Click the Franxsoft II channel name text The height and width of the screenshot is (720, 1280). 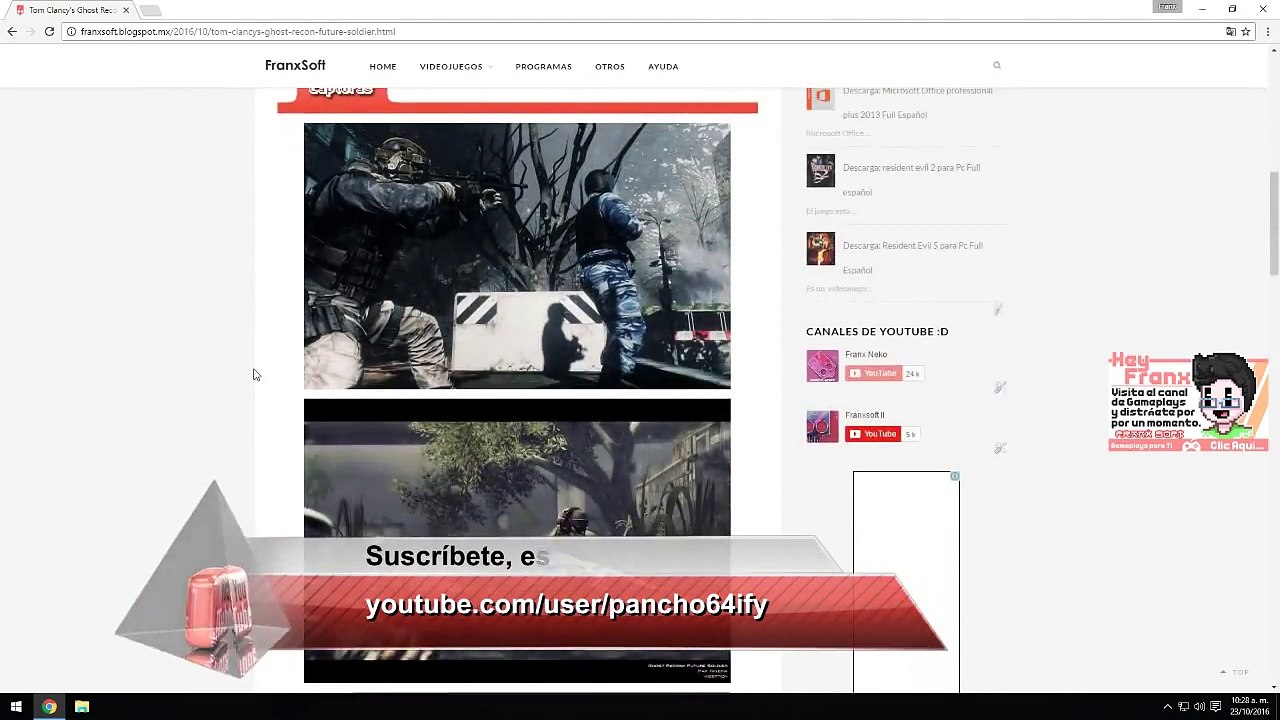pyautogui.click(x=865, y=415)
